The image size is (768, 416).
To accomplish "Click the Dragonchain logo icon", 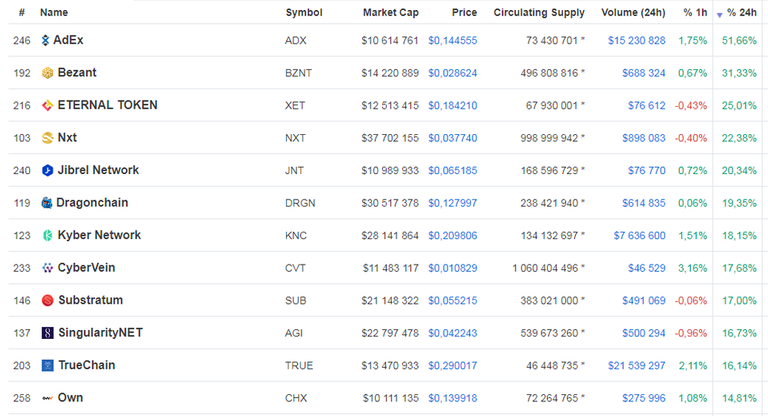I will pyautogui.click(x=47, y=203).
